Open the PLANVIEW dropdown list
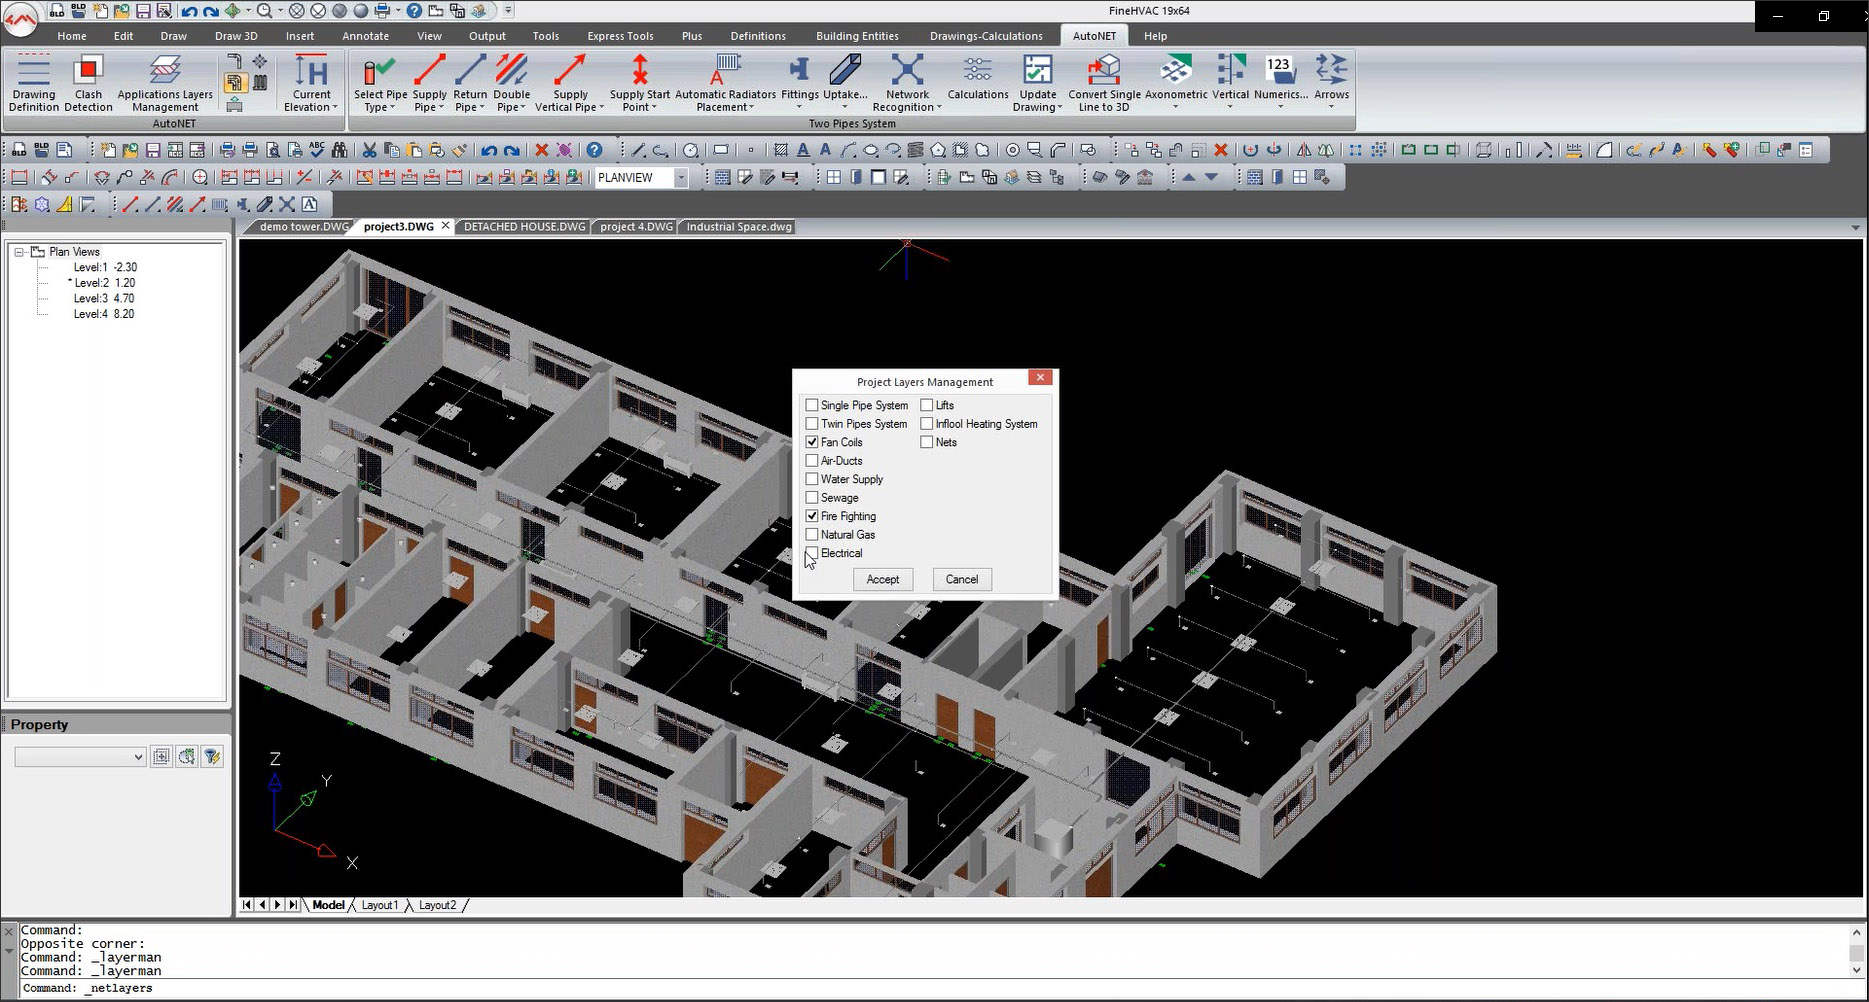This screenshot has width=1869, height=1002. 681,178
